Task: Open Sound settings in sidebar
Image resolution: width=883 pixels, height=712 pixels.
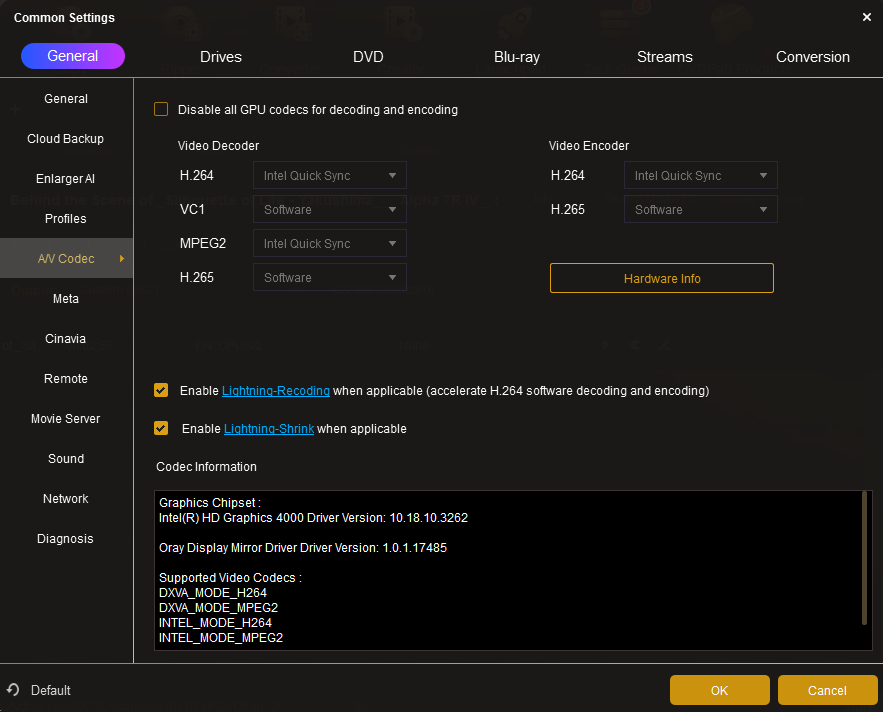Action: (x=66, y=459)
